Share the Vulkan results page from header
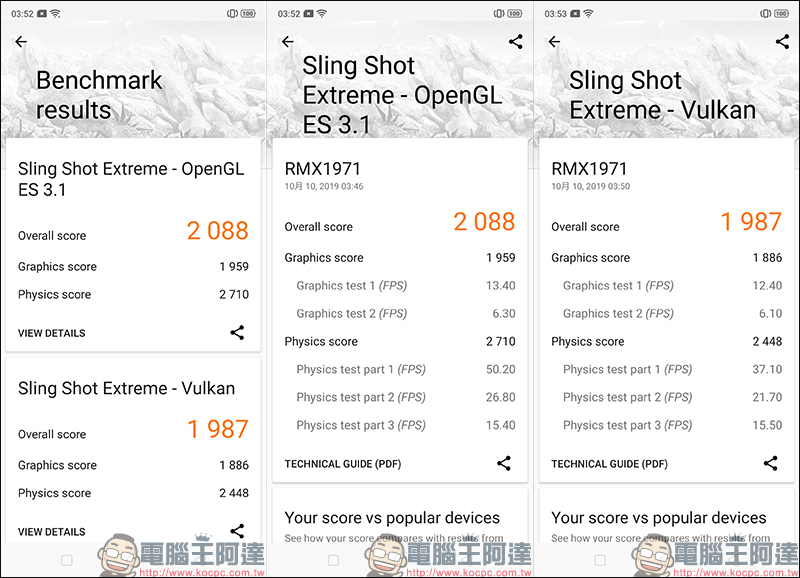 click(782, 42)
